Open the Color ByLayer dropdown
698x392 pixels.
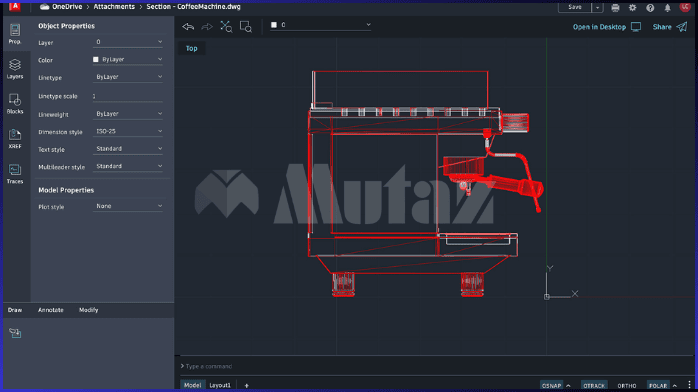click(128, 59)
